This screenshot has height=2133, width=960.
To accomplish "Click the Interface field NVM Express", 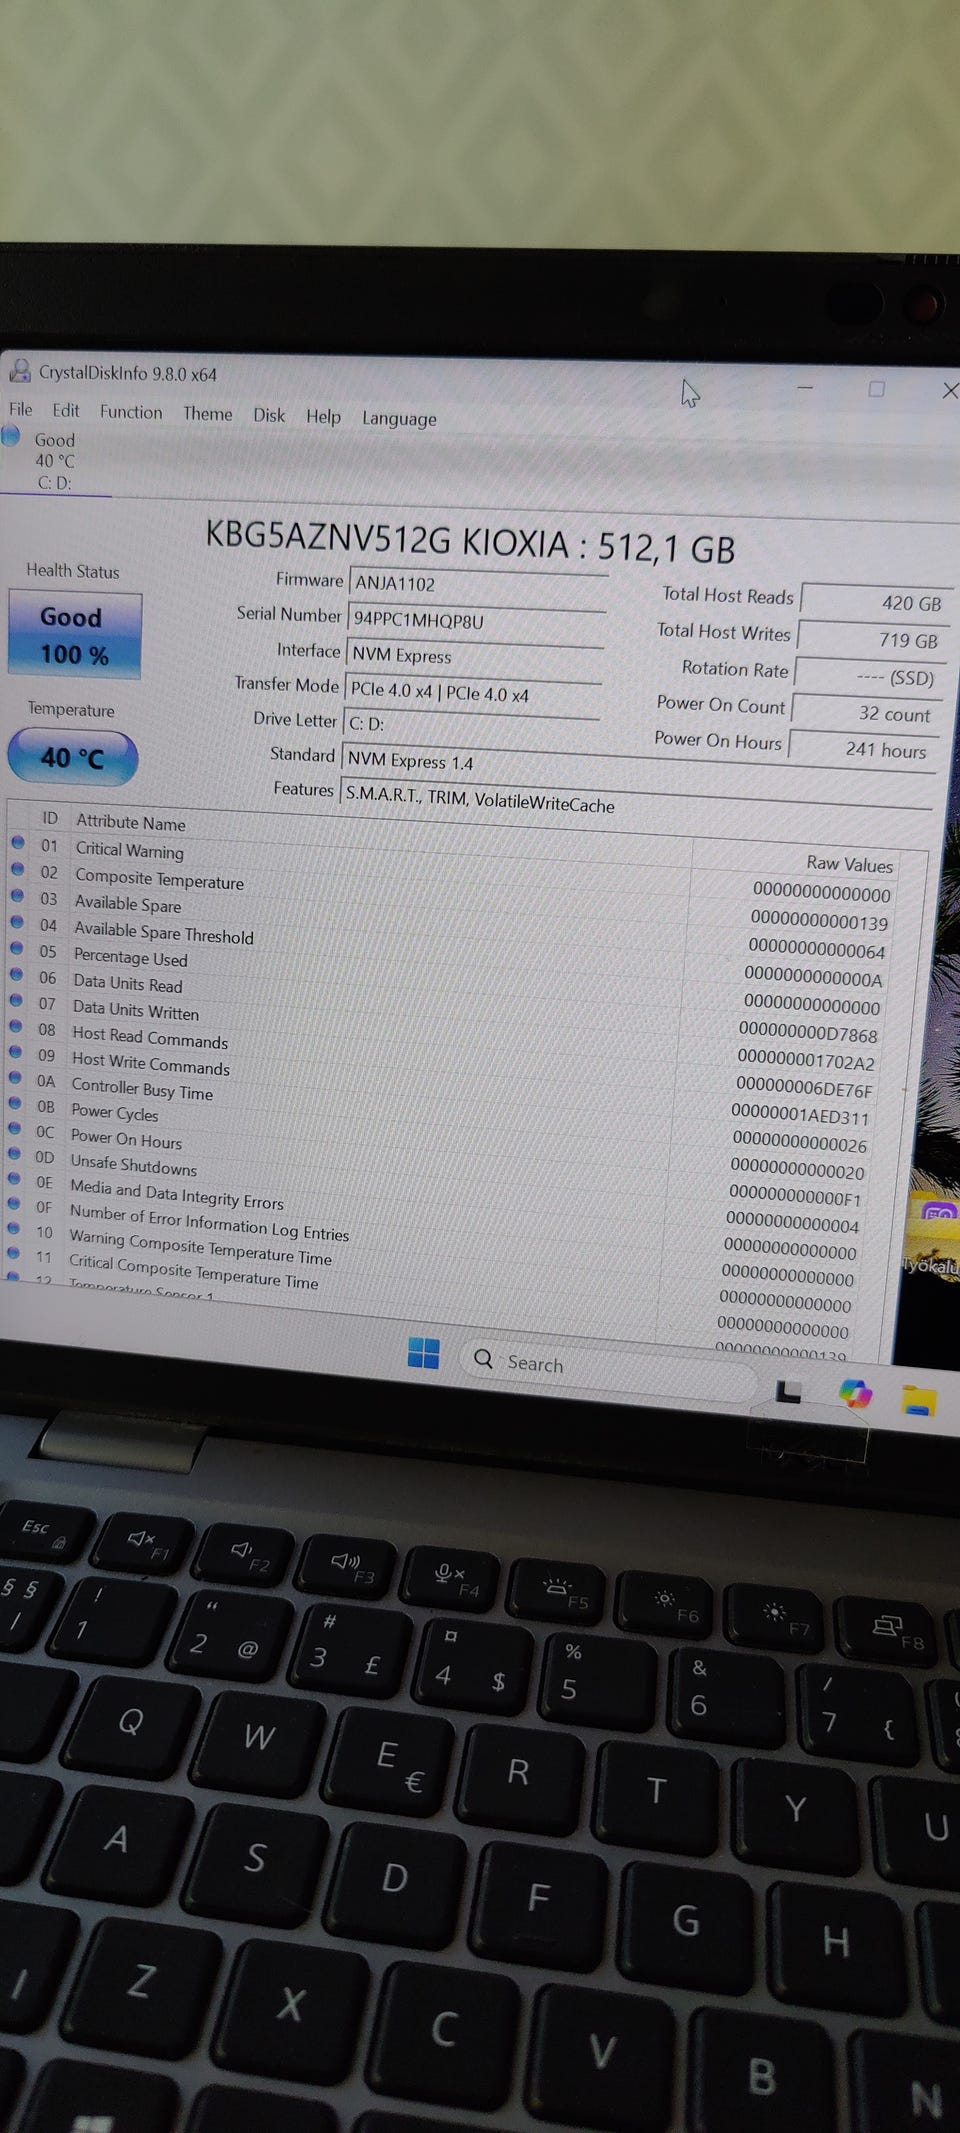I will click(x=474, y=657).
